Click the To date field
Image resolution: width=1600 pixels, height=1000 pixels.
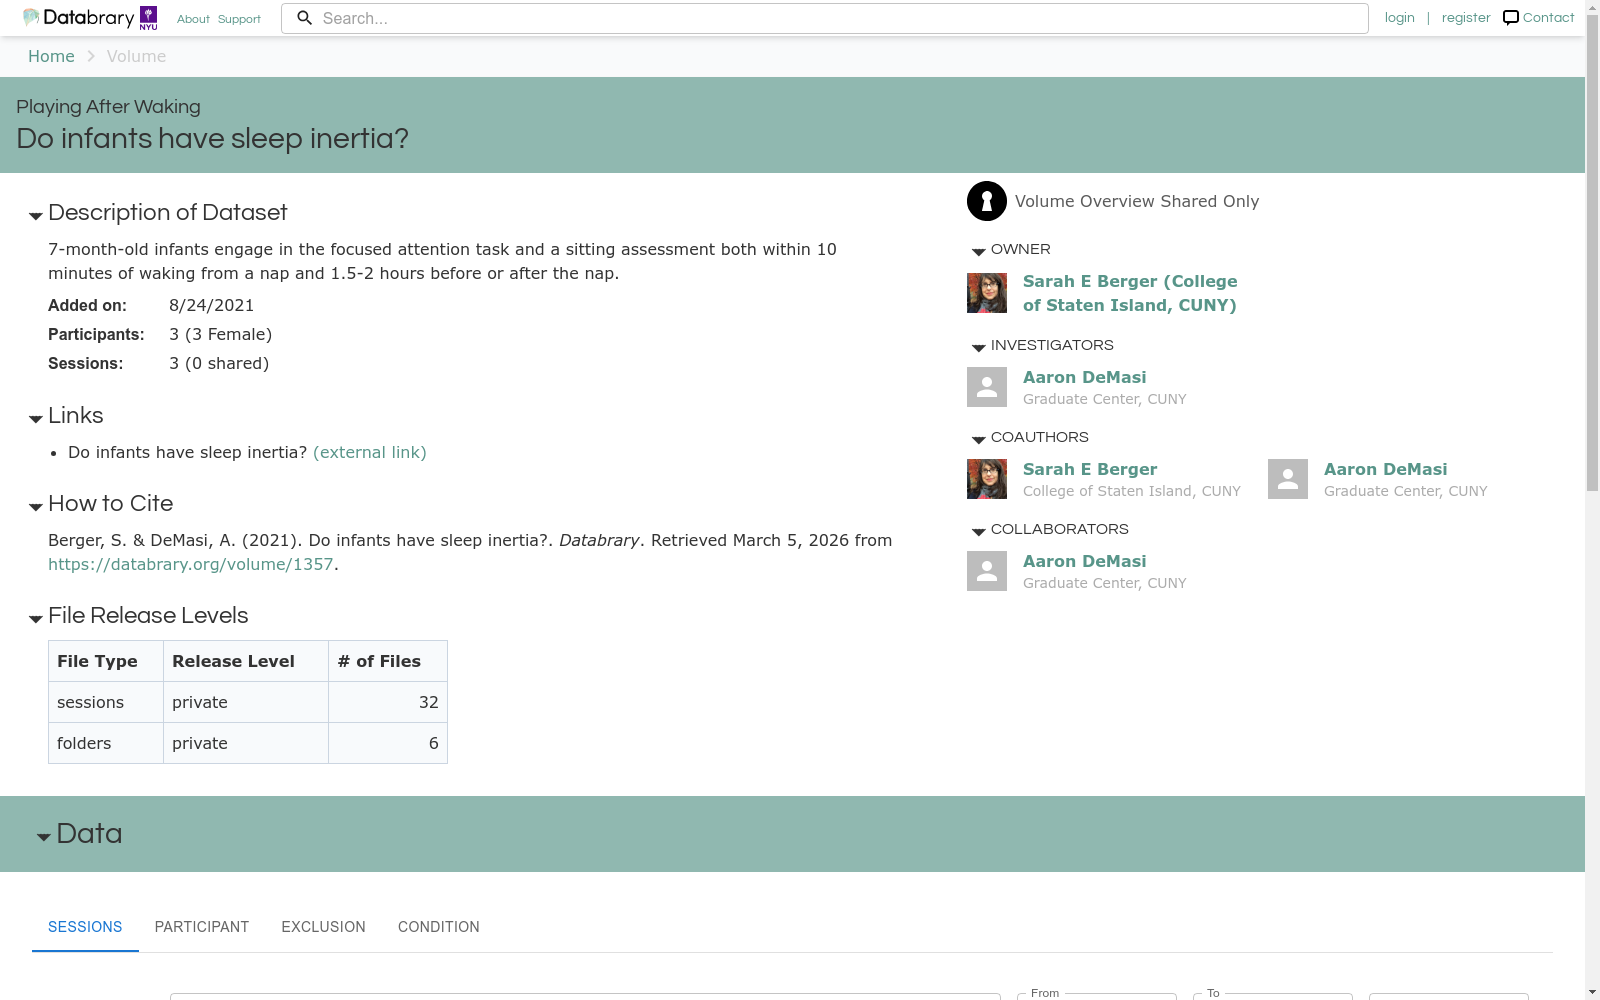1273,996
